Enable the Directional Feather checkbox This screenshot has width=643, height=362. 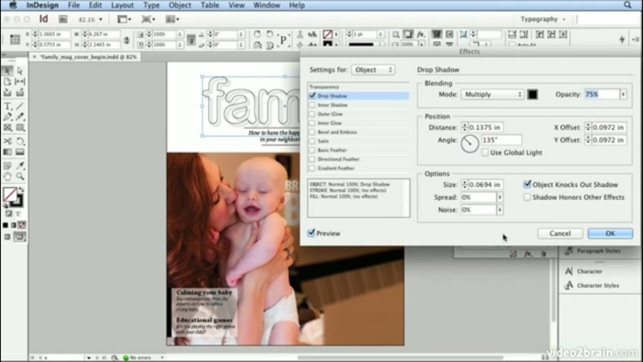click(x=312, y=159)
